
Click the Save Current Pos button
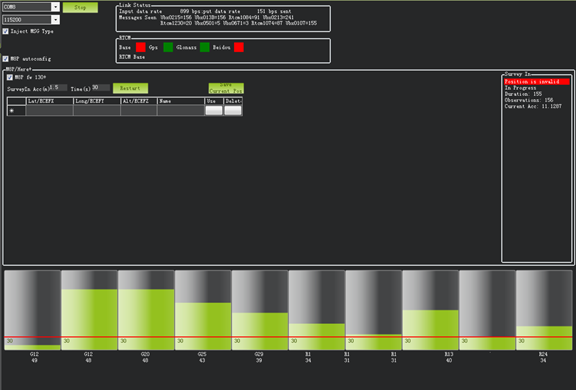tap(226, 88)
